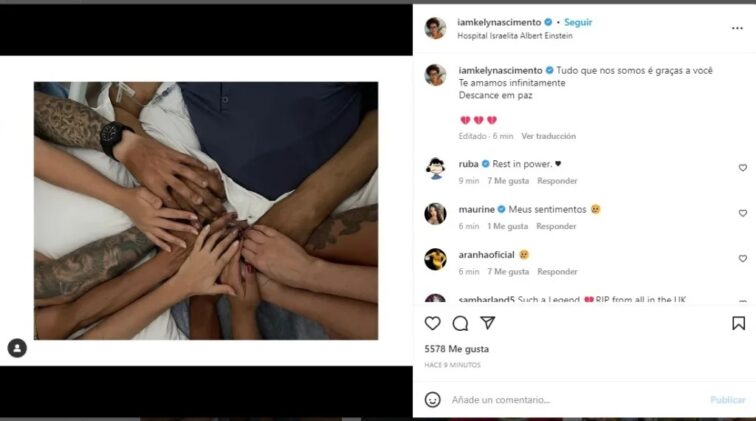View 7 Me gusta on ruba's comment

coord(508,181)
